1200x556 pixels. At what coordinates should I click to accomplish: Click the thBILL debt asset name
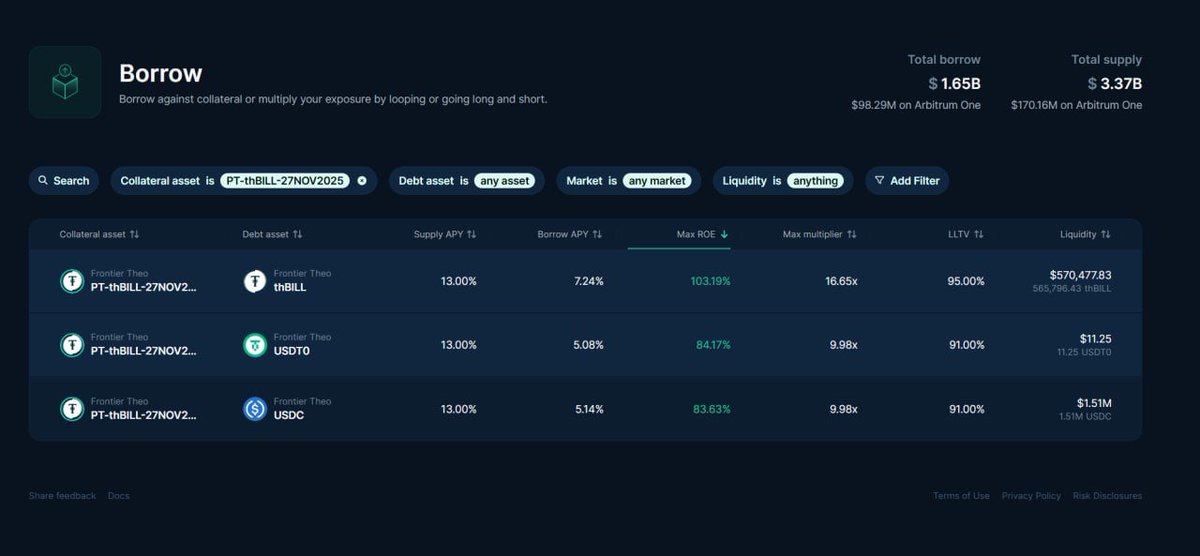[x=290, y=287]
